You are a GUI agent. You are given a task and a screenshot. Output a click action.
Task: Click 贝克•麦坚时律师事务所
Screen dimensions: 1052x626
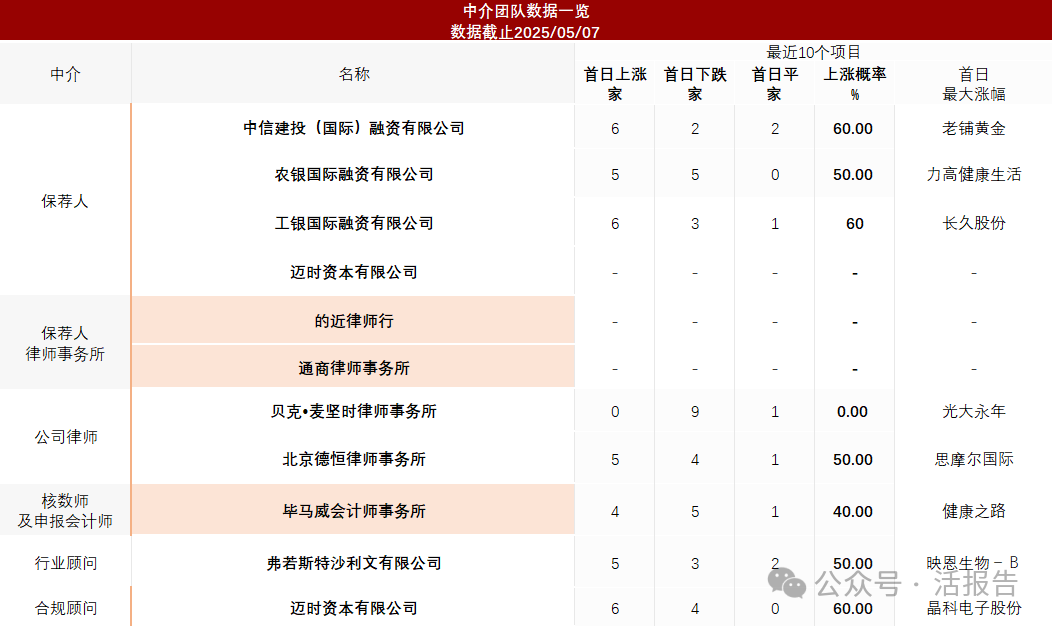click(354, 411)
